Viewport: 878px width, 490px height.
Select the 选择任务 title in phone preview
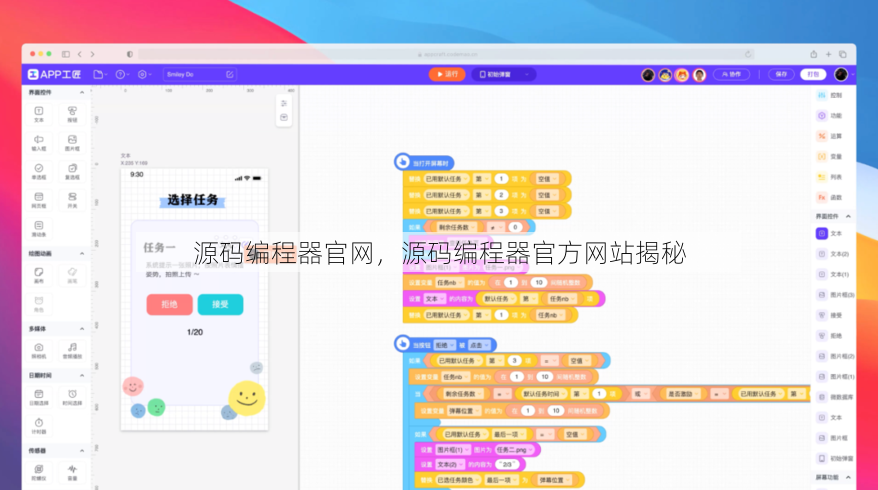pyautogui.click(x=193, y=200)
